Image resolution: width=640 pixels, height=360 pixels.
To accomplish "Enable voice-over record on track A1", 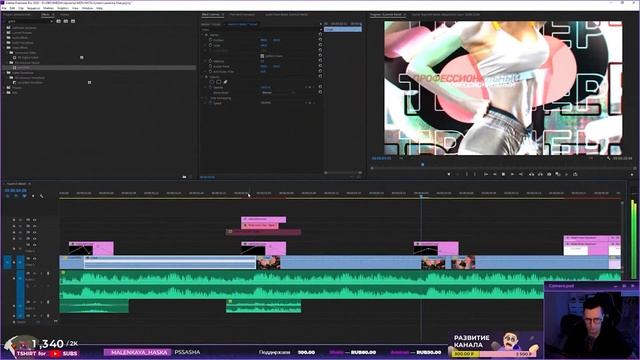I will [48, 273].
